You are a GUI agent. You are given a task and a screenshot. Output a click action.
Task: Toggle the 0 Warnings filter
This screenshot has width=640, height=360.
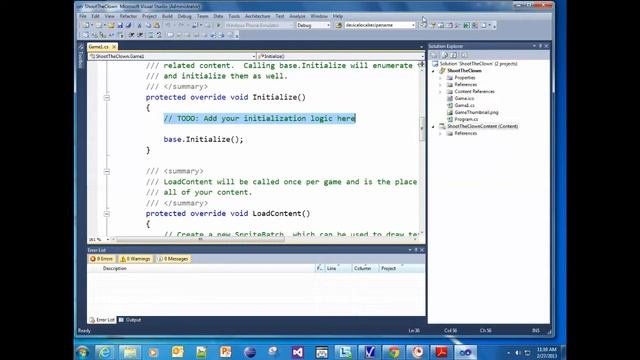136,259
